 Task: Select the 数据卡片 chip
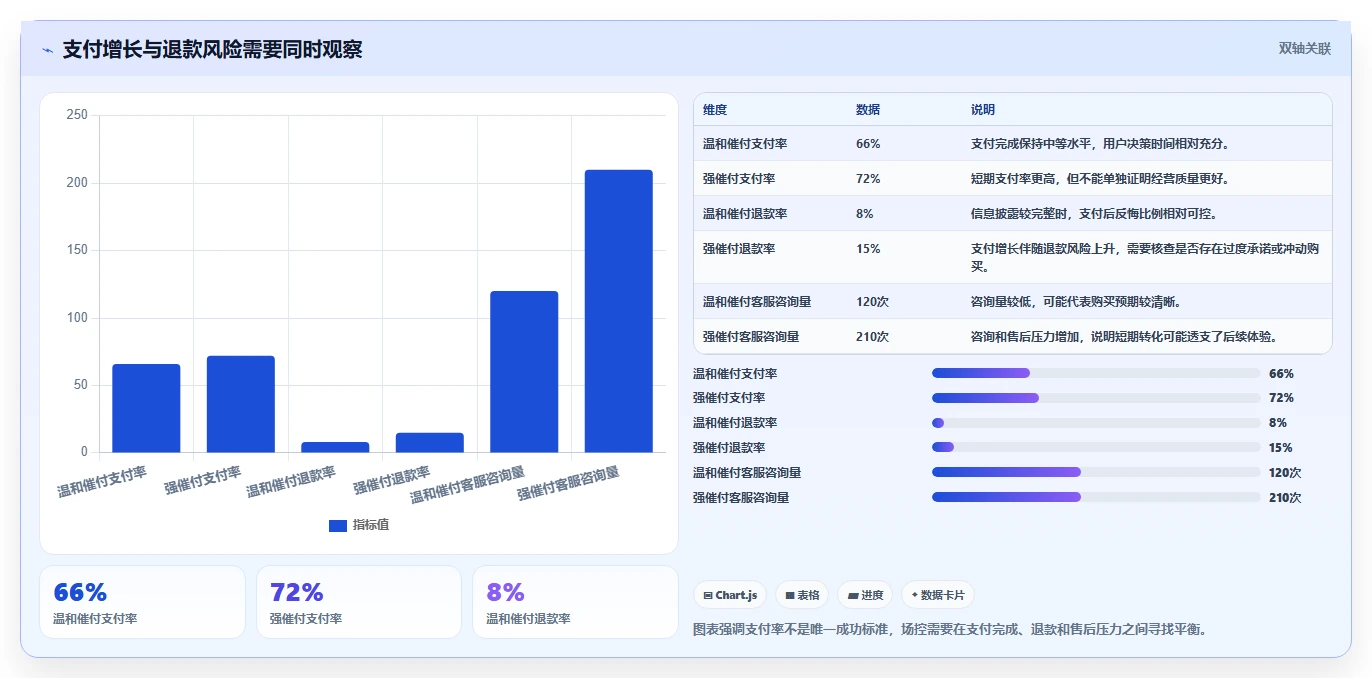(938, 595)
